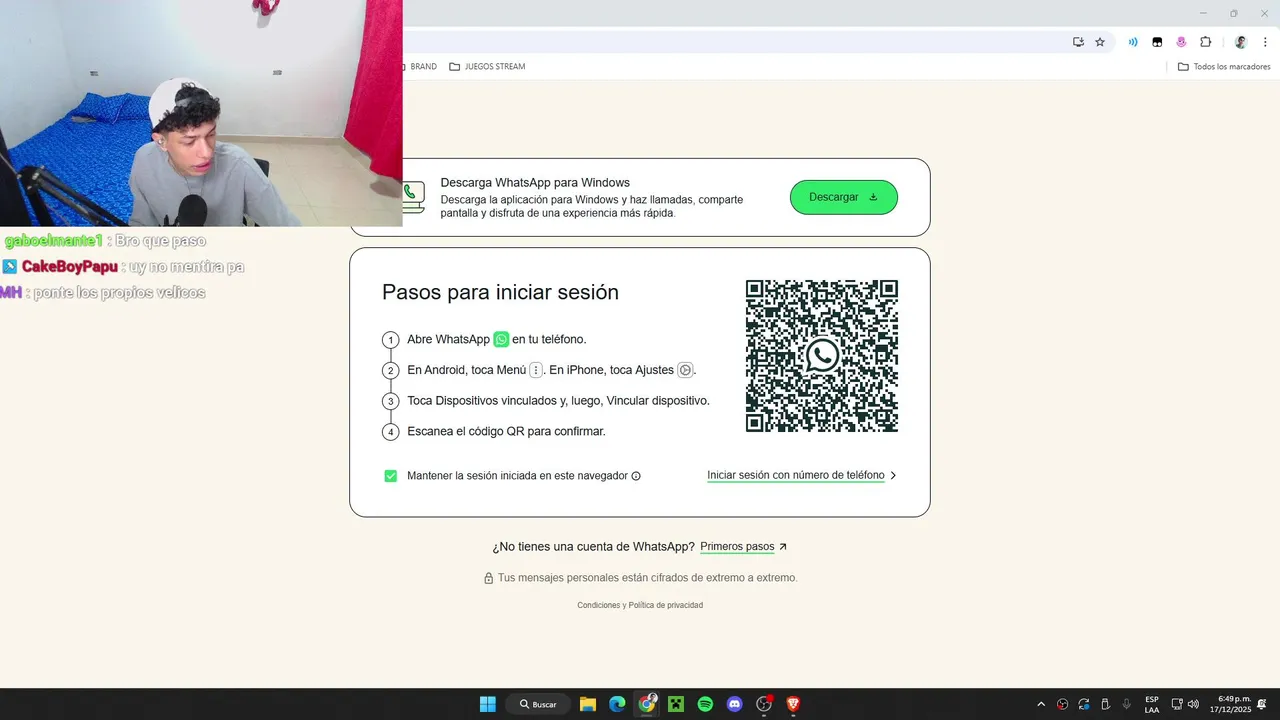Screen dimensions: 1280x720
Task: Switch to Google Chrome in the taskbar
Action: coord(647,704)
